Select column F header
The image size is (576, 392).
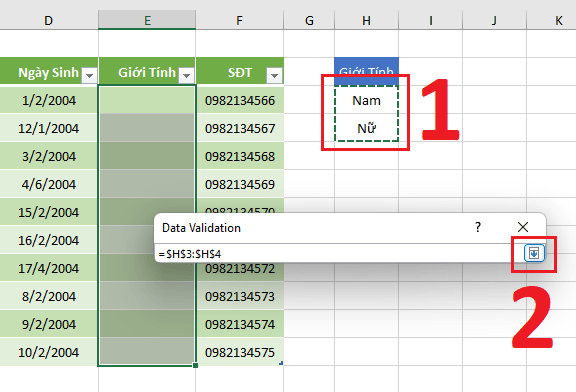tap(240, 20)
